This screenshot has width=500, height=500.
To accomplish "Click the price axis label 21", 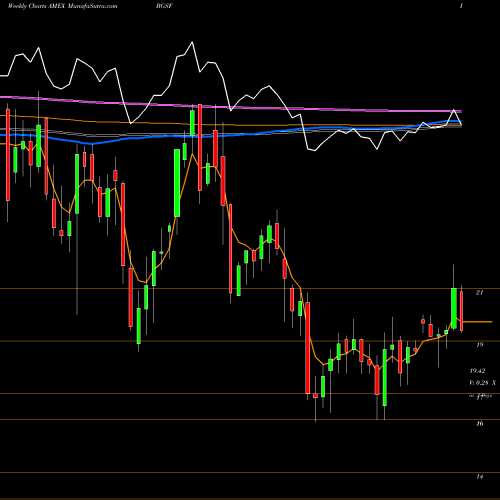I will click(x=479, y=292).
